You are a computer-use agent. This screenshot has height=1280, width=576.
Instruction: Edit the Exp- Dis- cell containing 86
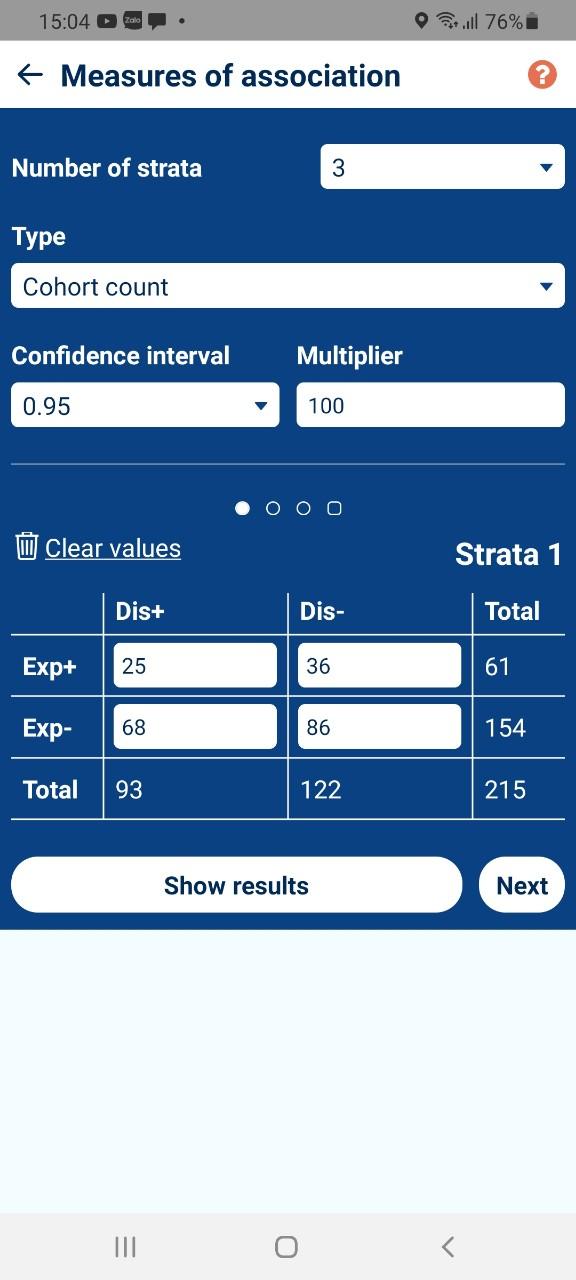click(x=380, y=727)
